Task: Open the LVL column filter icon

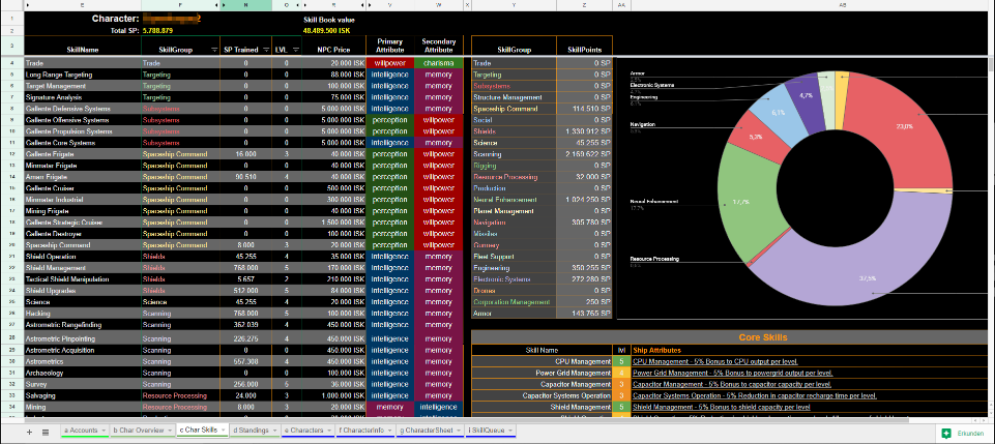Action: tap(298, 48)
